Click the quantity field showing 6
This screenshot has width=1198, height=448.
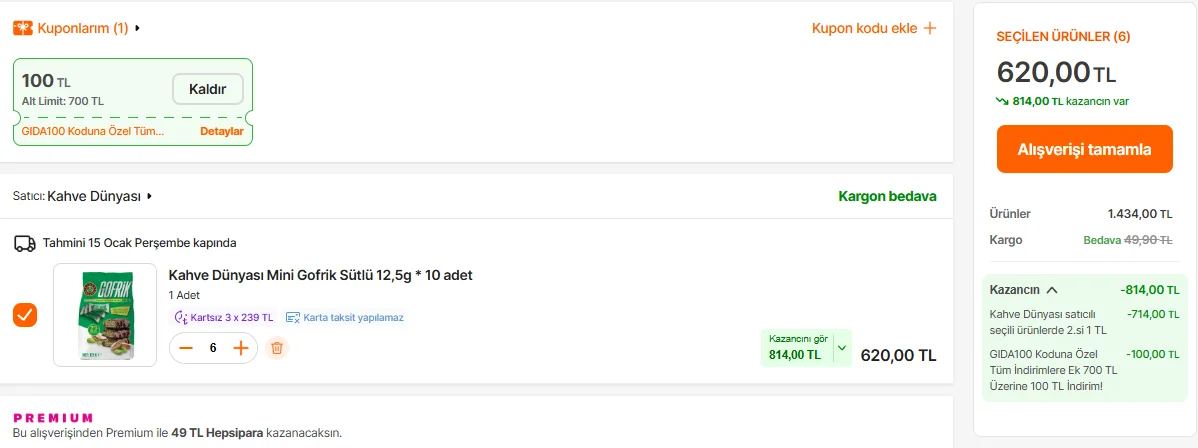coord(213,348)
